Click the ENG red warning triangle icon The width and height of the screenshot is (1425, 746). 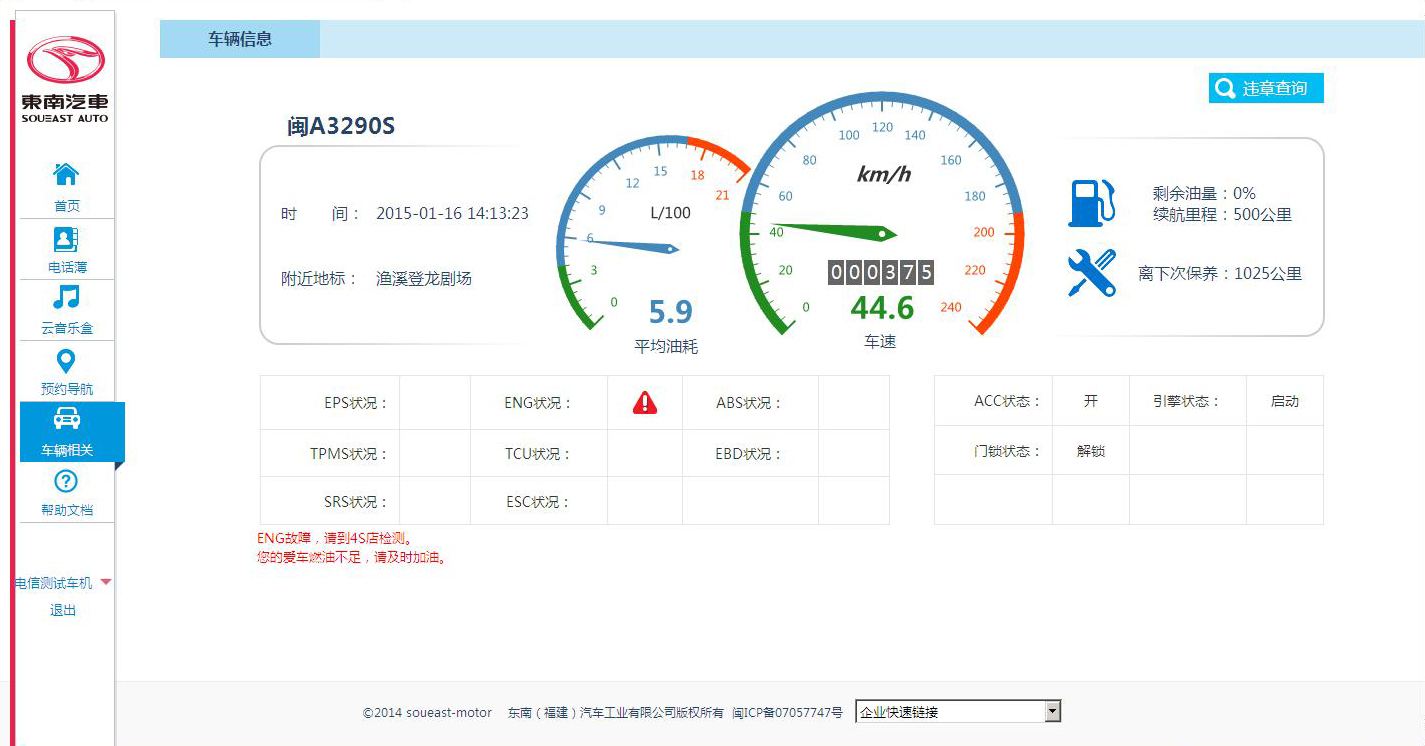(x=645, y=403)
